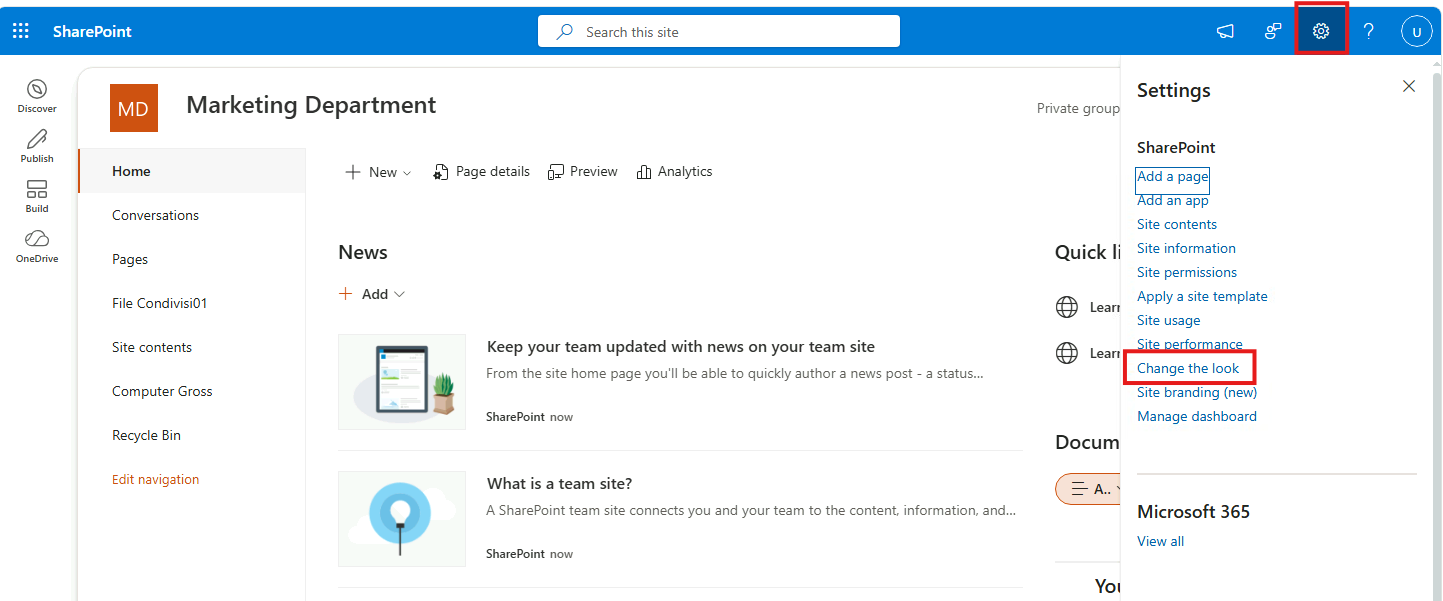
Task: Open Site permissions in Settings
Action: 1187,272
